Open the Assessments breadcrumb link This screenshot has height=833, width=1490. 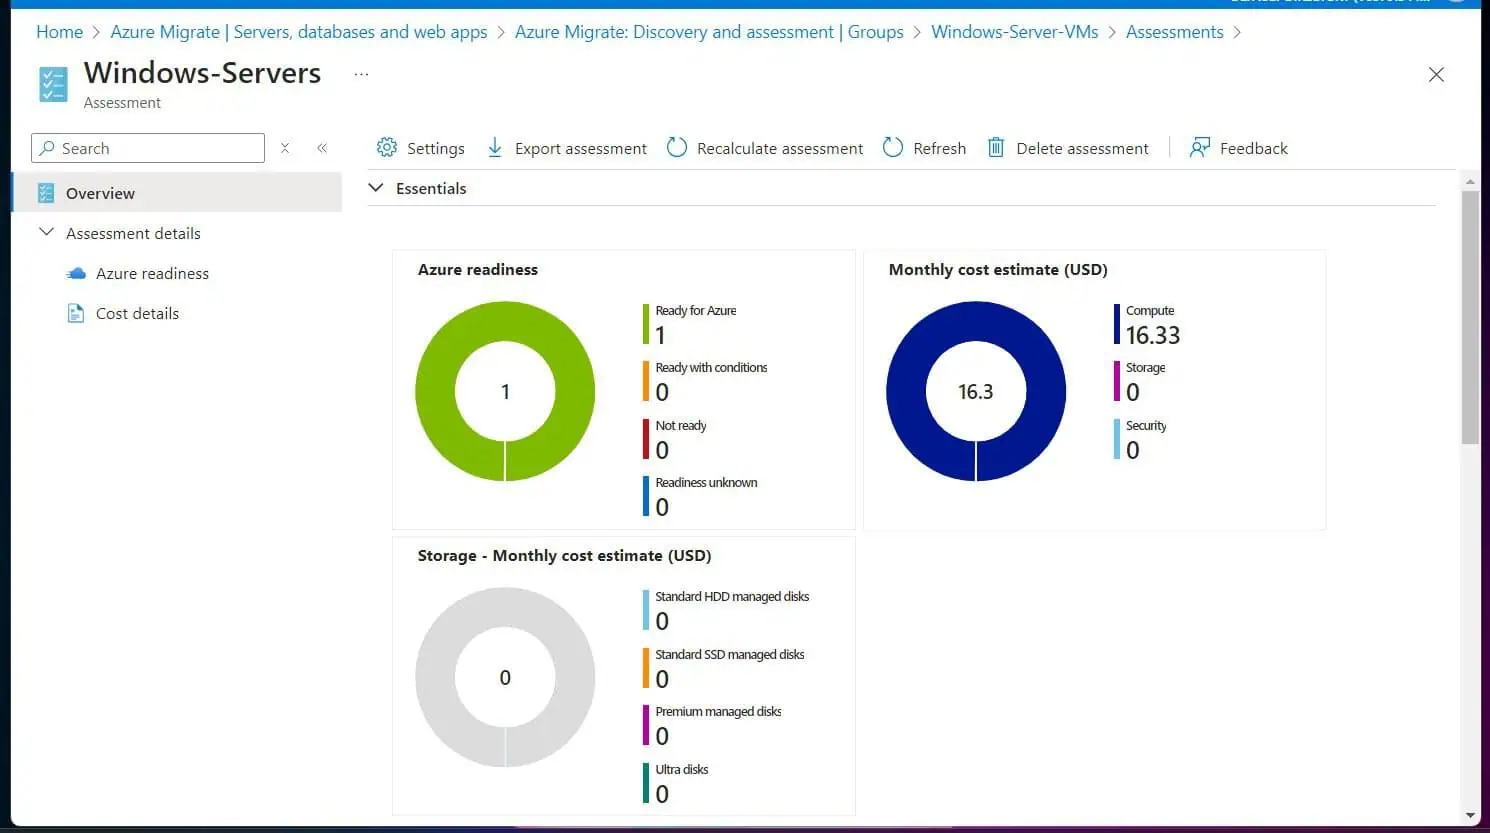pos(1174,32)
